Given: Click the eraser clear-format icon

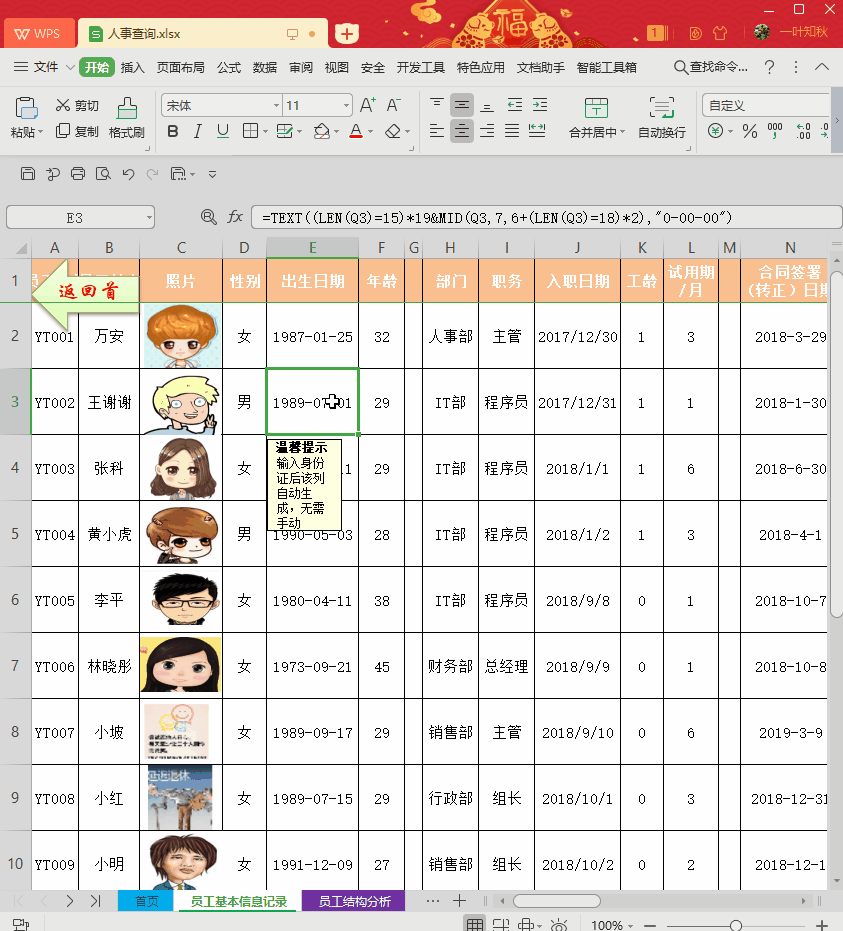Looking at the screenshot, I should pyautogui.click(x=393, y=131).
